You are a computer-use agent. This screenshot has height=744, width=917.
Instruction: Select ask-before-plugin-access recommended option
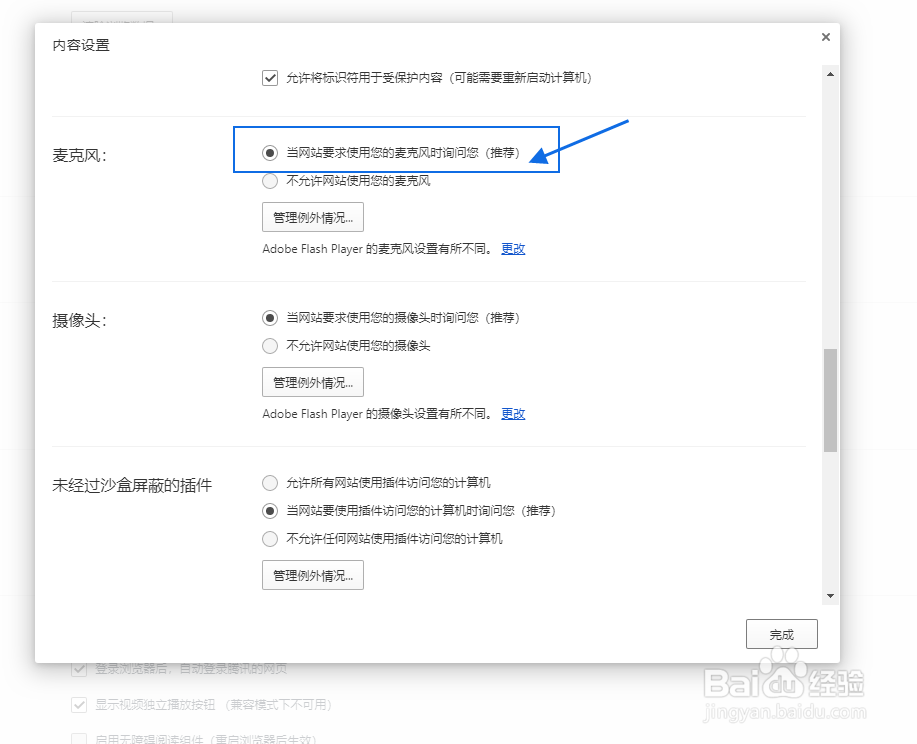click(x=268, y=511)
